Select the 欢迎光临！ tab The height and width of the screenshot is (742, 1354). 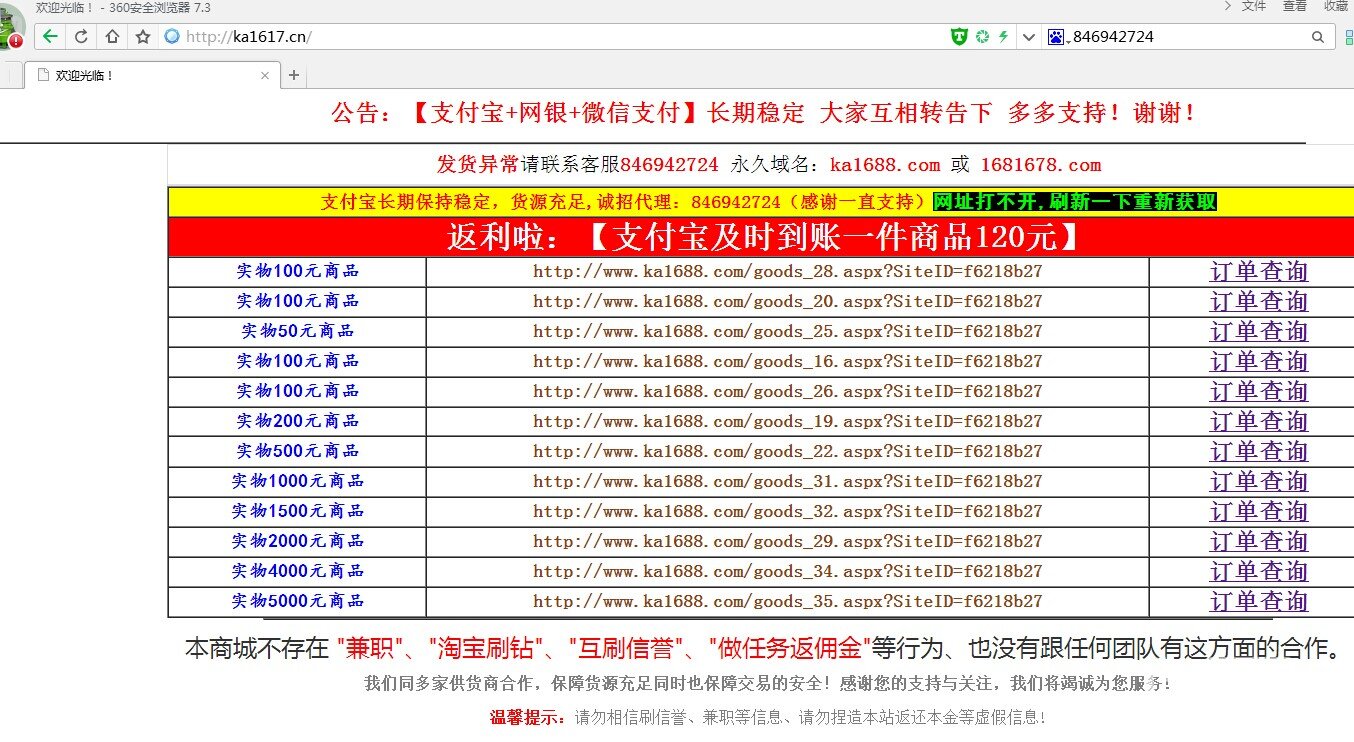[x=150, y=75]
